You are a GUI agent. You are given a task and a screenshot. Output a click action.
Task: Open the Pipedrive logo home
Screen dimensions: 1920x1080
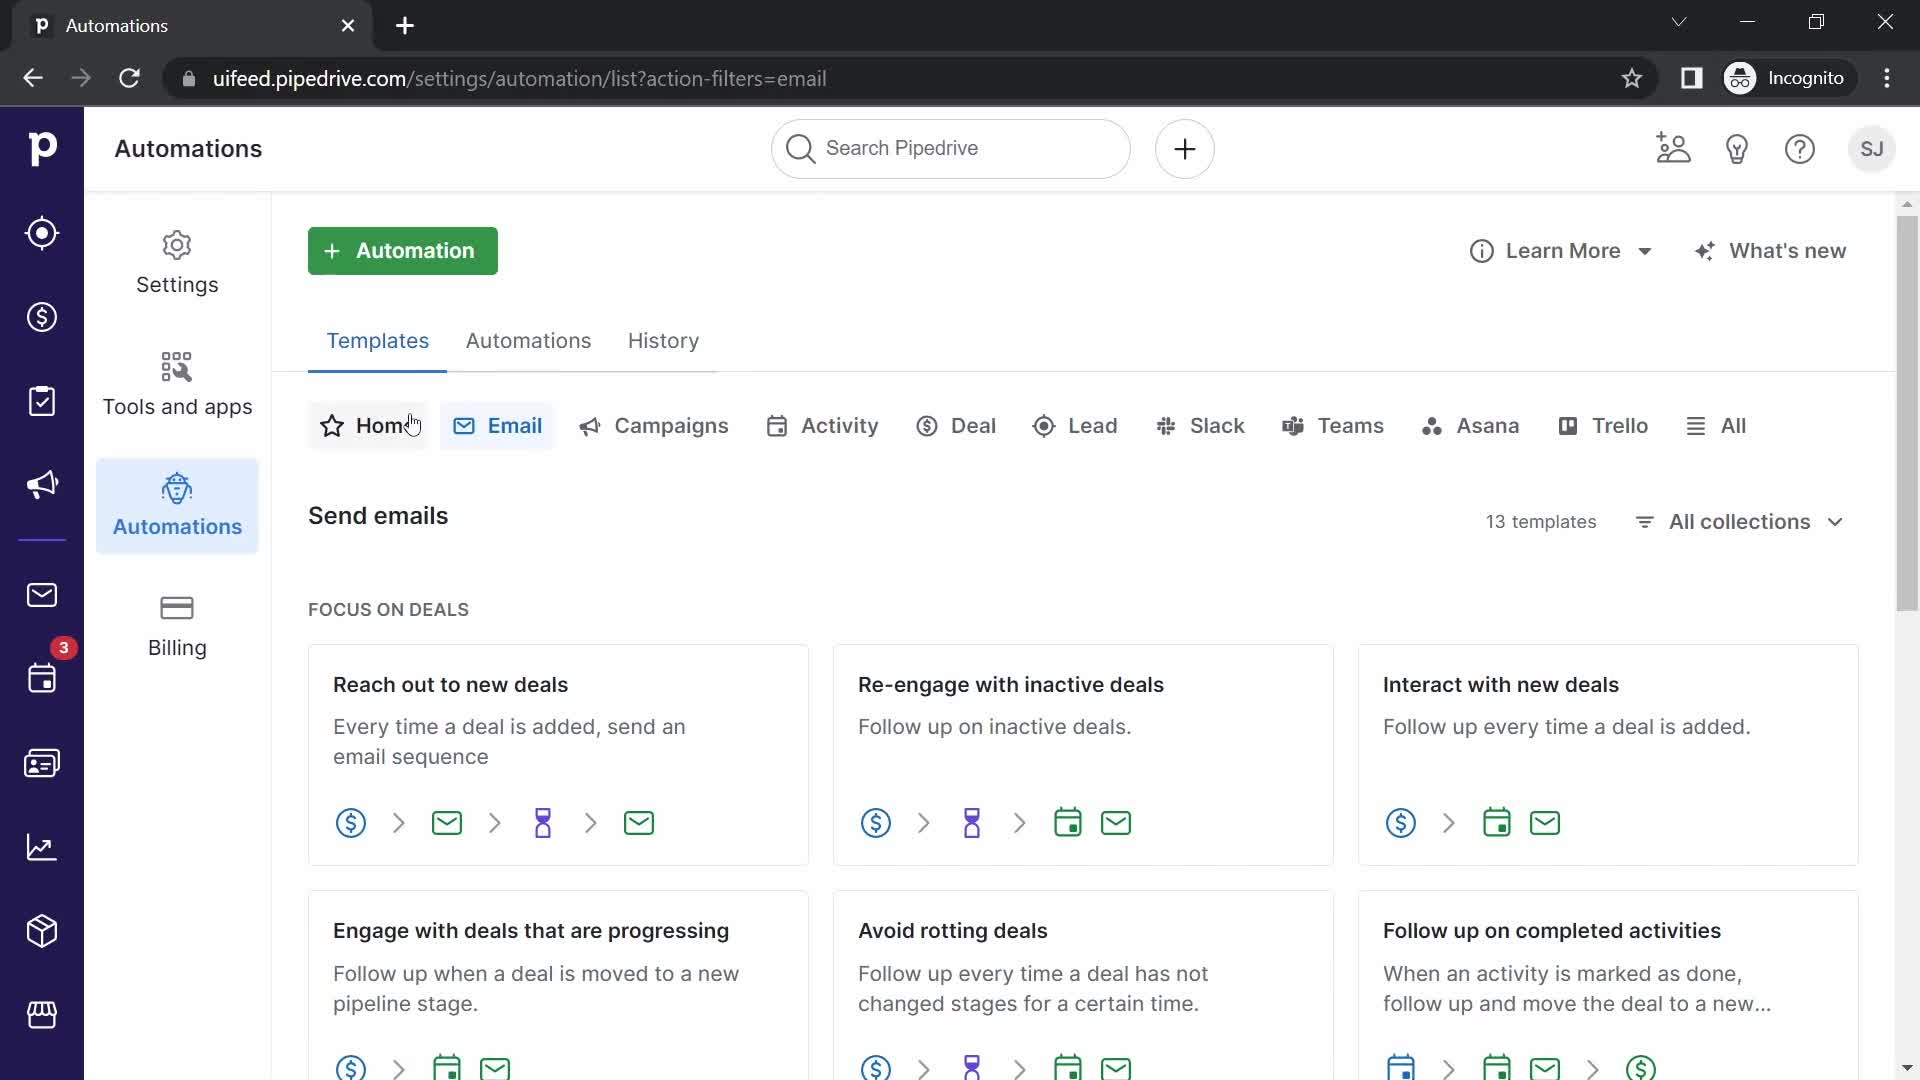pos(42,149)
